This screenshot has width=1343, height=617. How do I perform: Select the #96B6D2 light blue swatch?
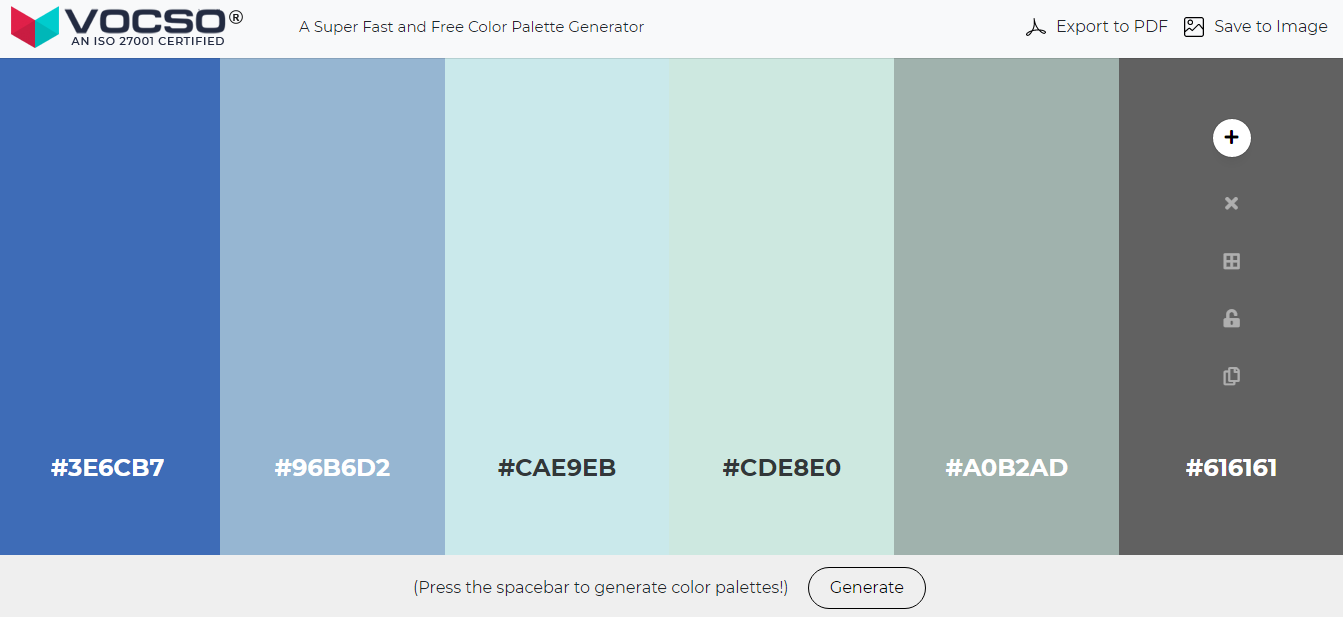[332, 300]
